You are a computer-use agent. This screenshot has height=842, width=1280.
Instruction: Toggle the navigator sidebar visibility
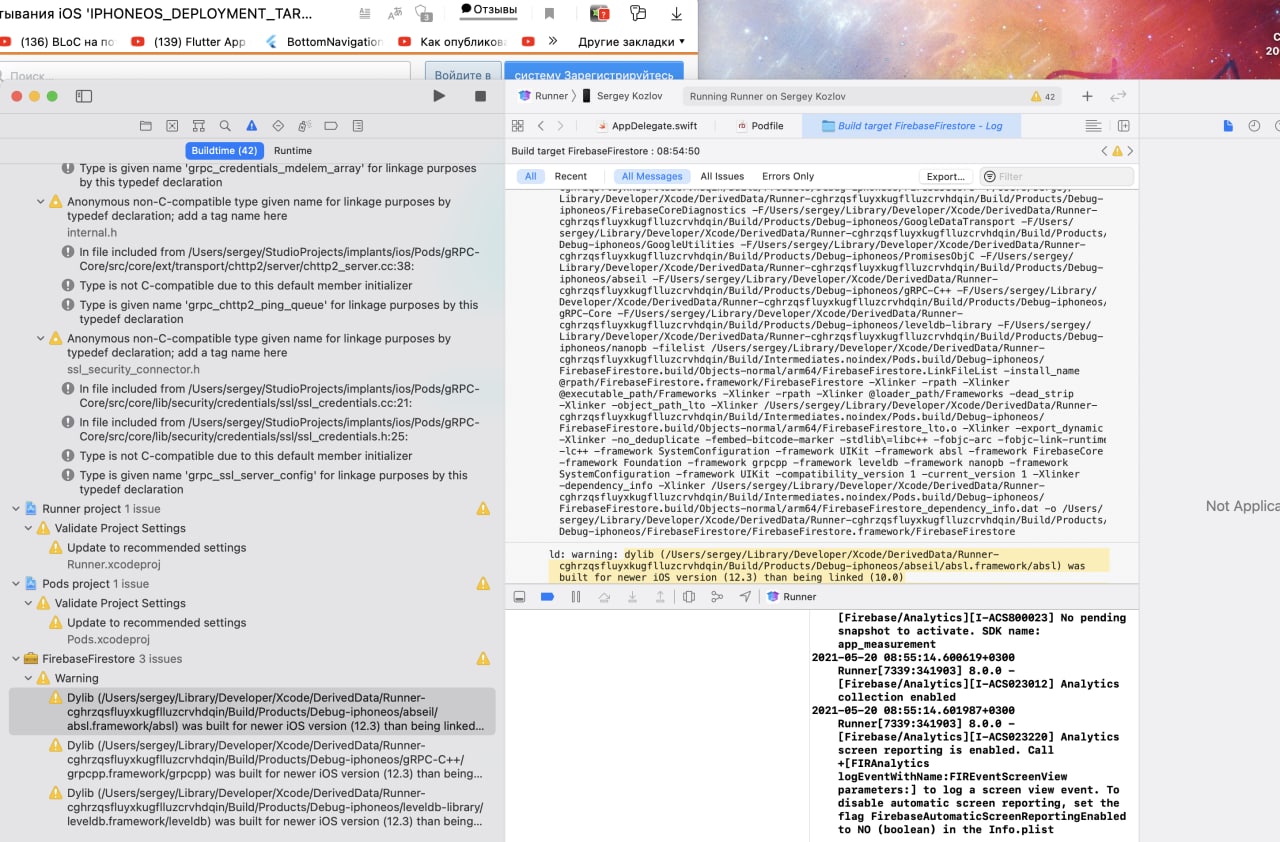(x=84, y=96)
